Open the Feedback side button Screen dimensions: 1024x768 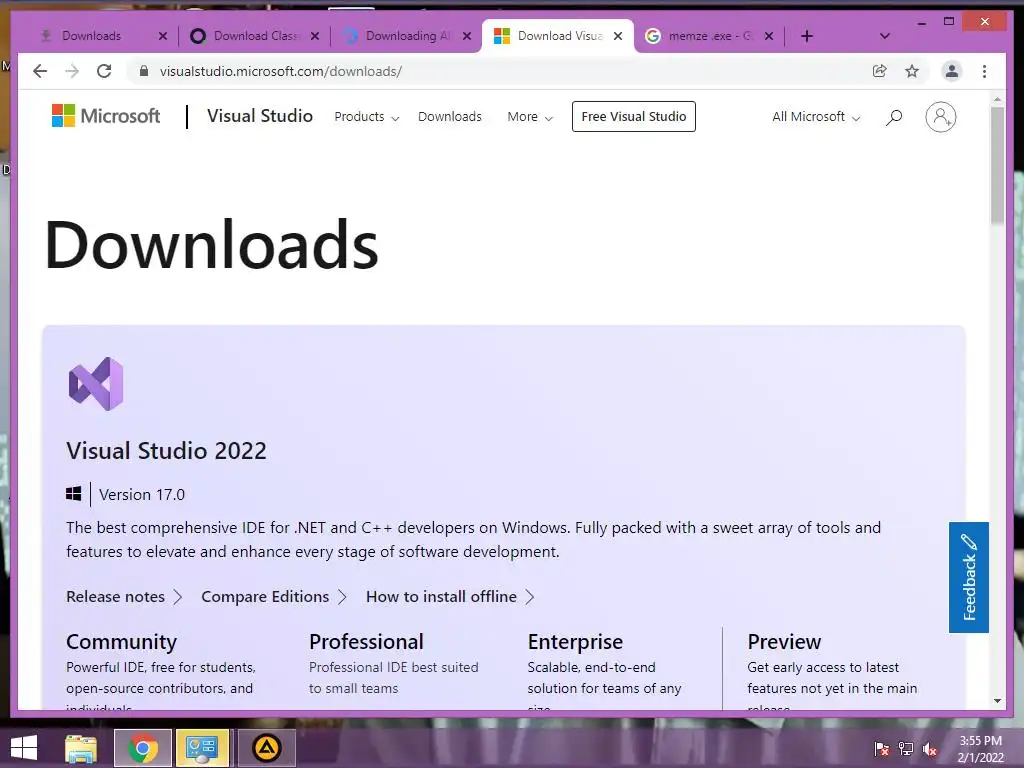[968, 577]
